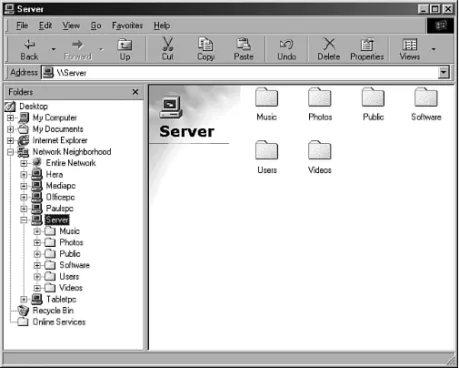Select the Users subfolder in tree

pos(69,276)
